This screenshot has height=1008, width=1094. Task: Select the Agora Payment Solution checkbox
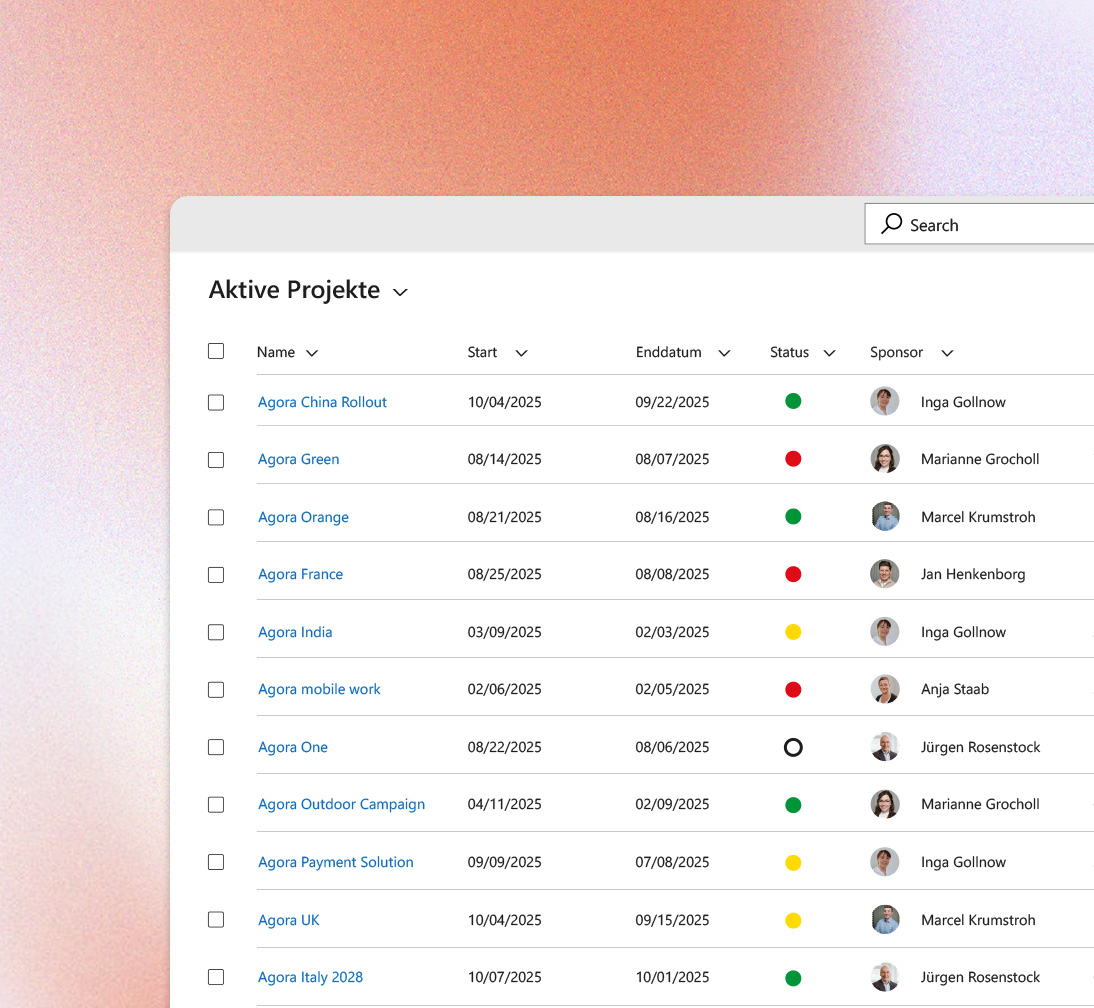[x=216, y=862]
